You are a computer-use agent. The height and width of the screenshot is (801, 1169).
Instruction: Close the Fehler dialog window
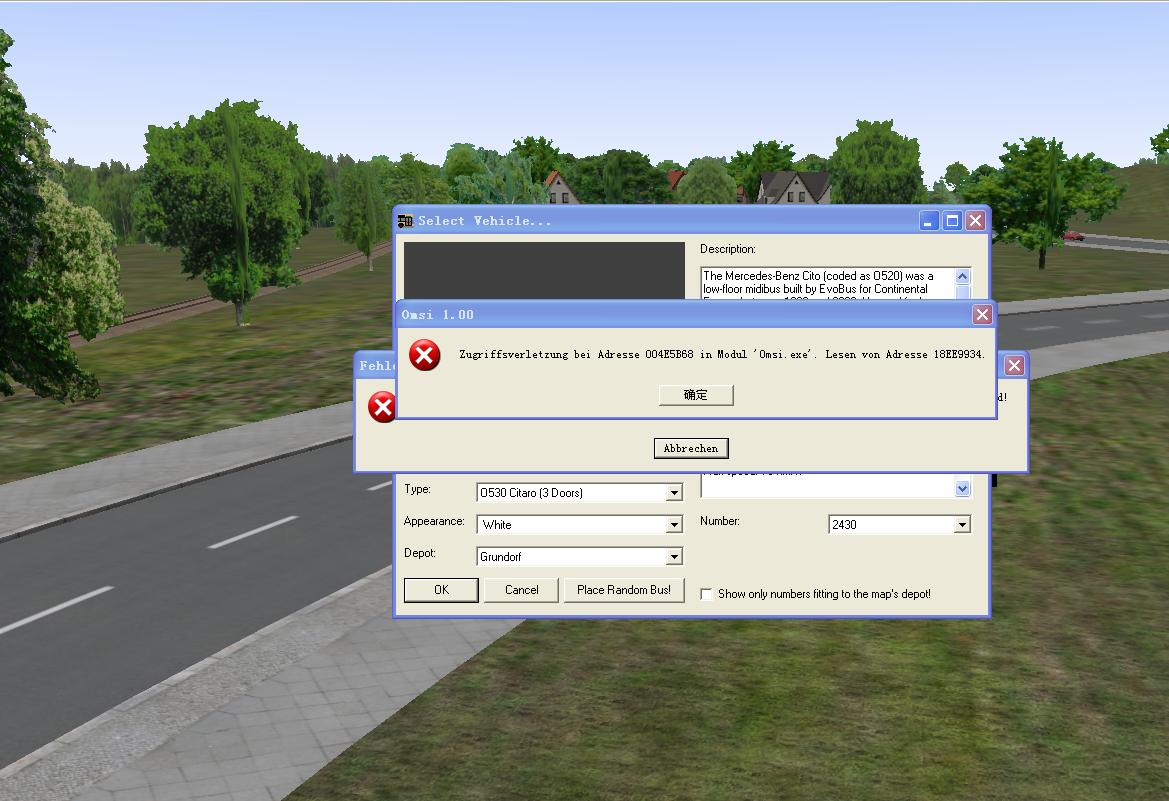1014,365
